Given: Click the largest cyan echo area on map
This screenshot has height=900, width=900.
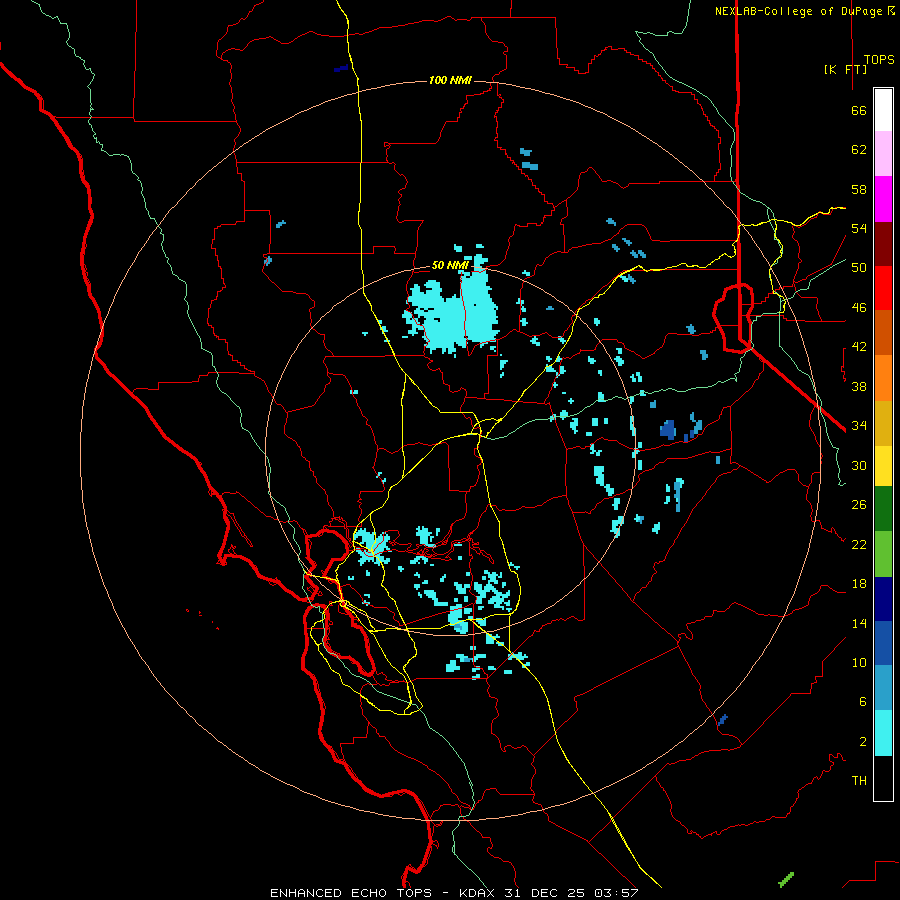Looking at the screenshot, I should 453,313.
